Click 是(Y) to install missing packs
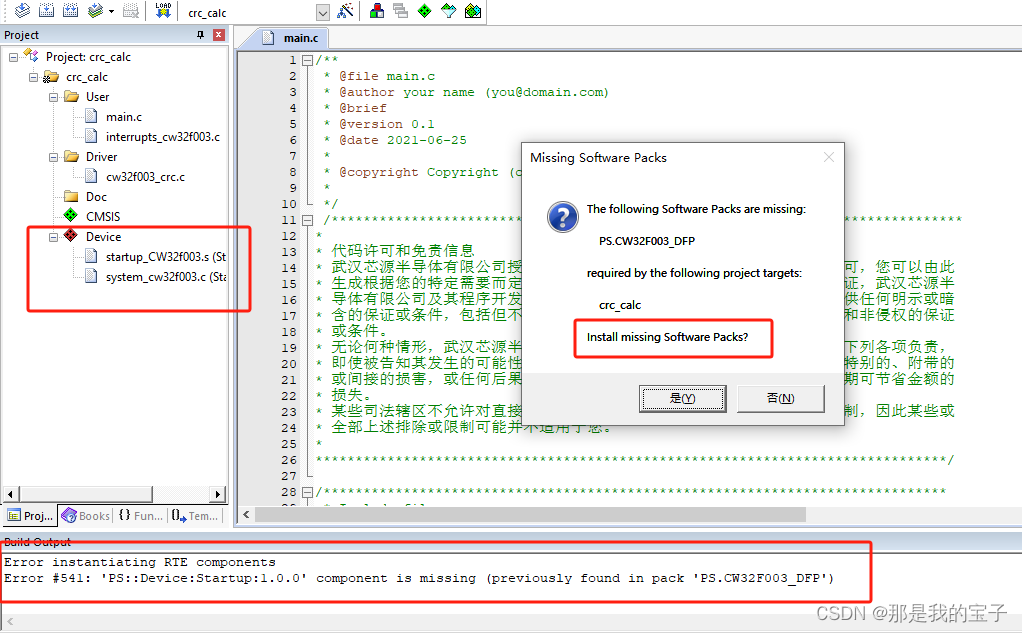 [x=682, y=398]
